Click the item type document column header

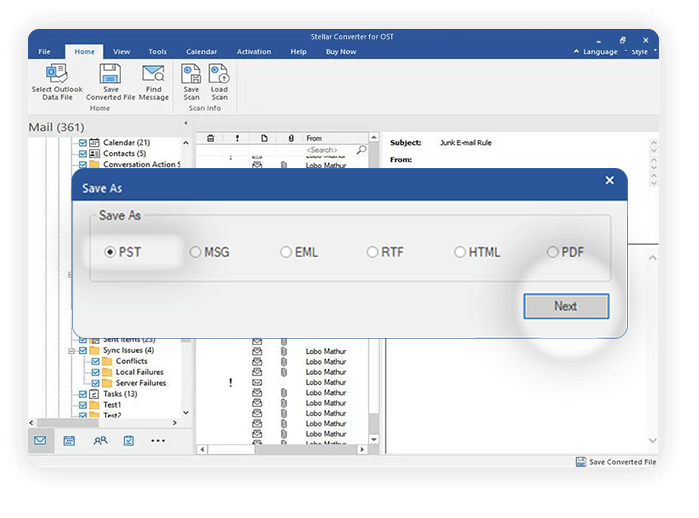(264, 138)
